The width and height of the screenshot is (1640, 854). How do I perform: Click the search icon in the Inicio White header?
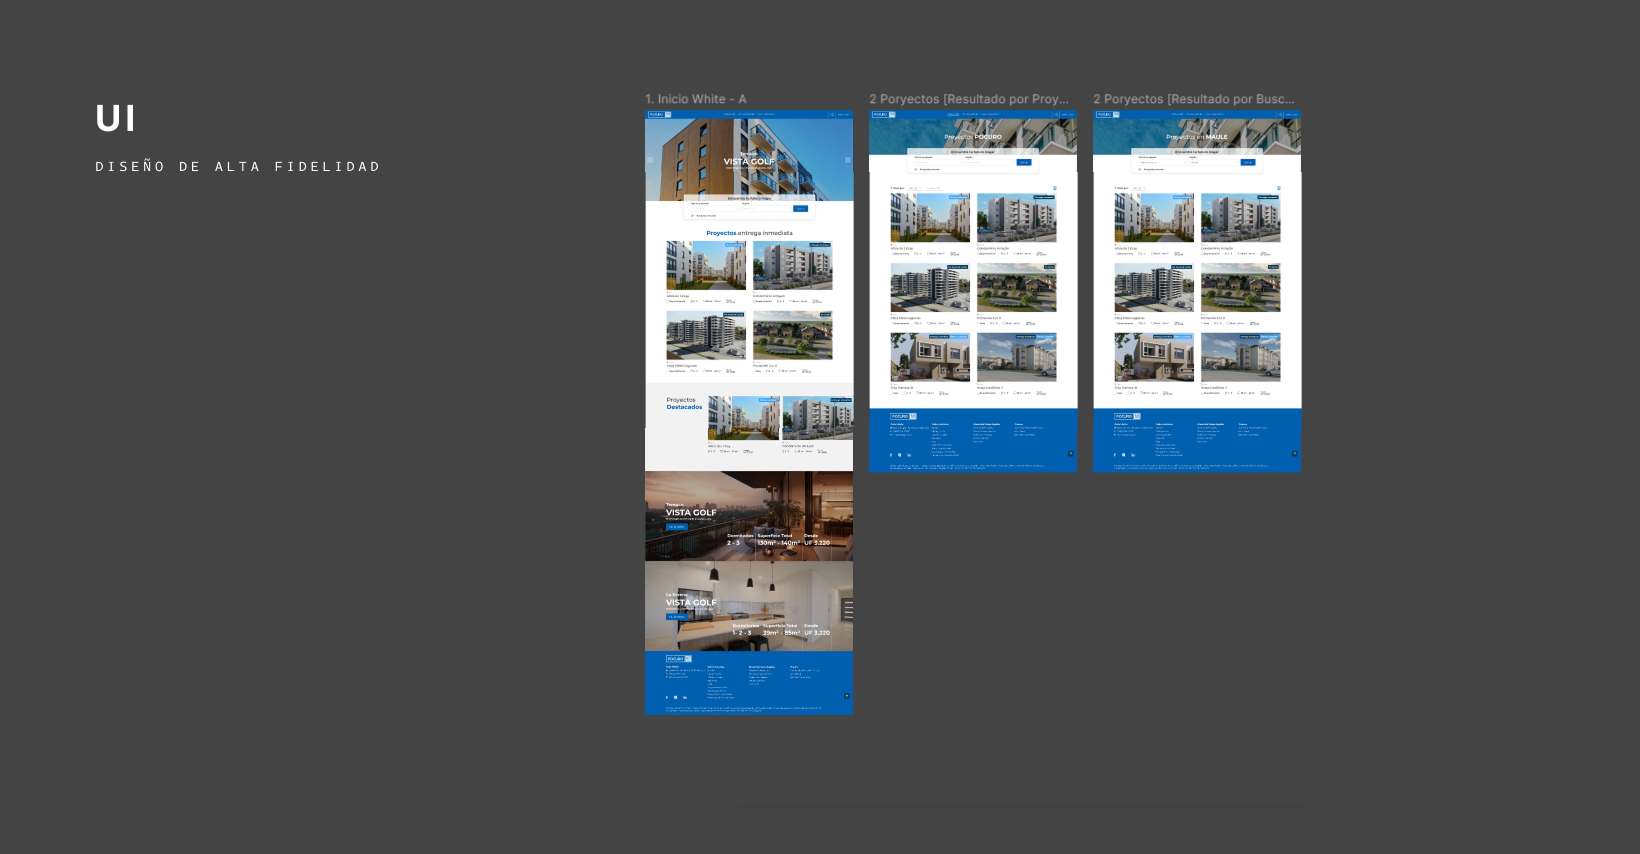coord(831,115)
